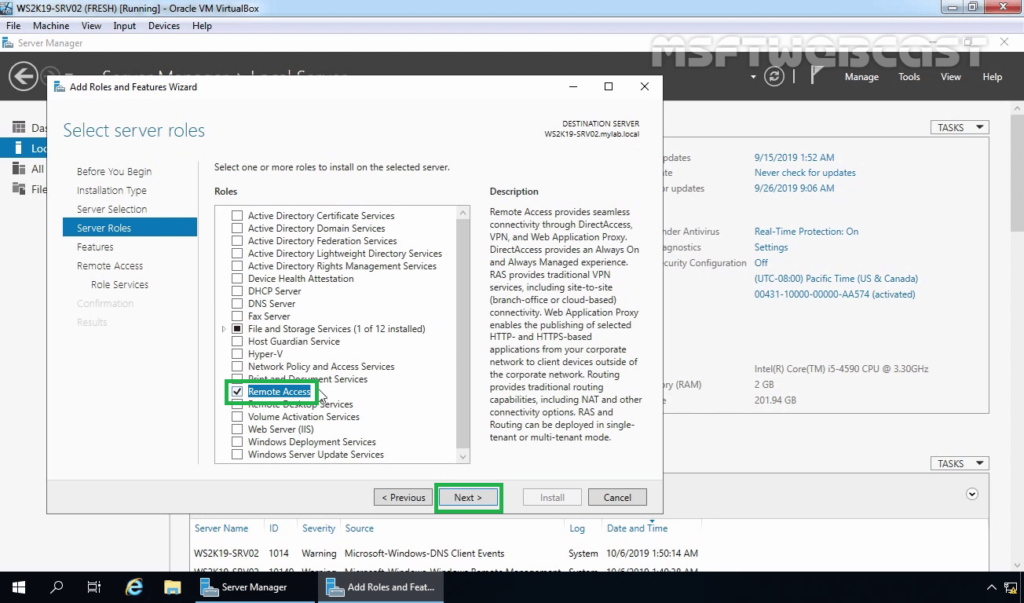Select Features step in wizard sidebar

pos(95,247)
